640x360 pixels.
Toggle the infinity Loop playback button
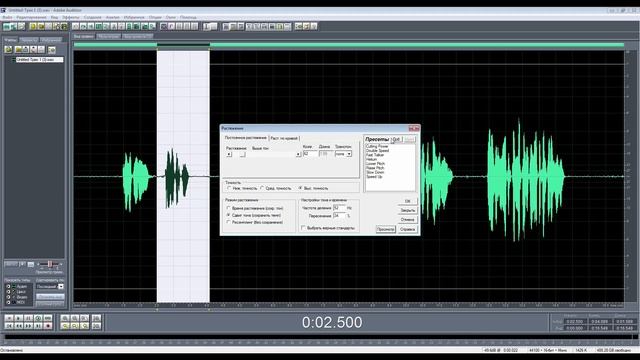[48, 318]
